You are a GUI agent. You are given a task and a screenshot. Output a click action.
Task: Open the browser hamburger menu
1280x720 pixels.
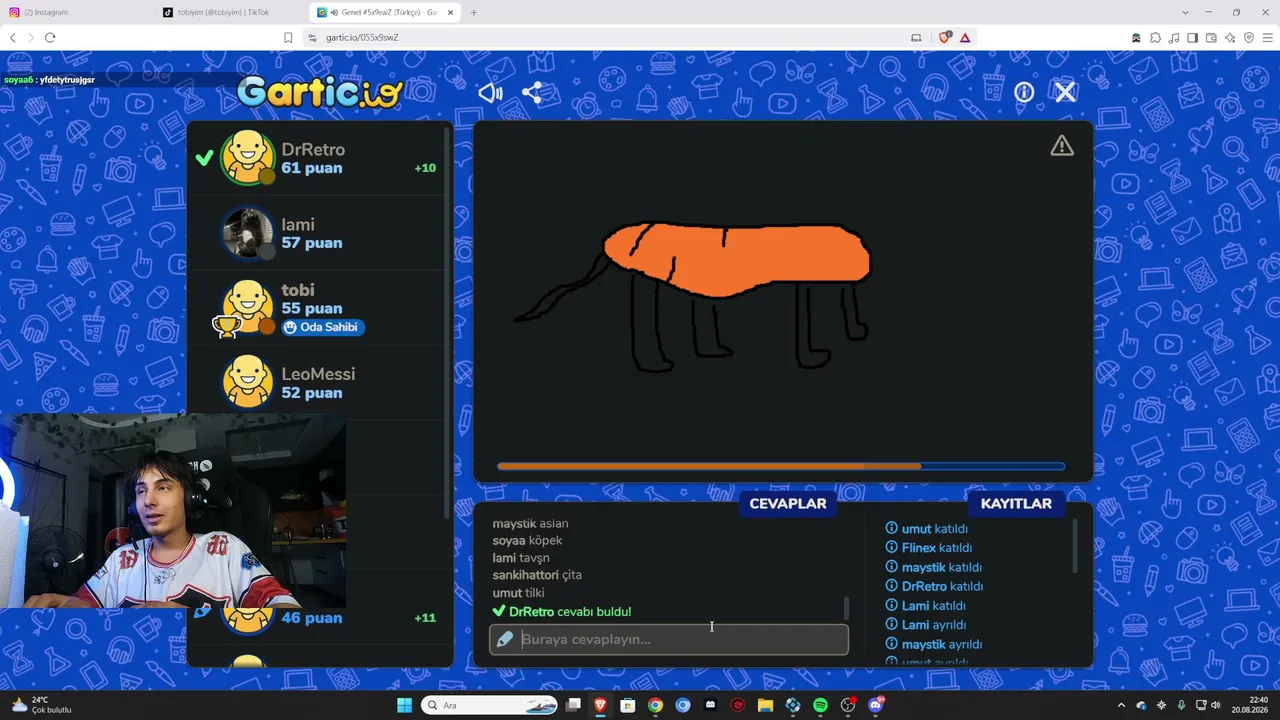click(x=1267, y=37)
